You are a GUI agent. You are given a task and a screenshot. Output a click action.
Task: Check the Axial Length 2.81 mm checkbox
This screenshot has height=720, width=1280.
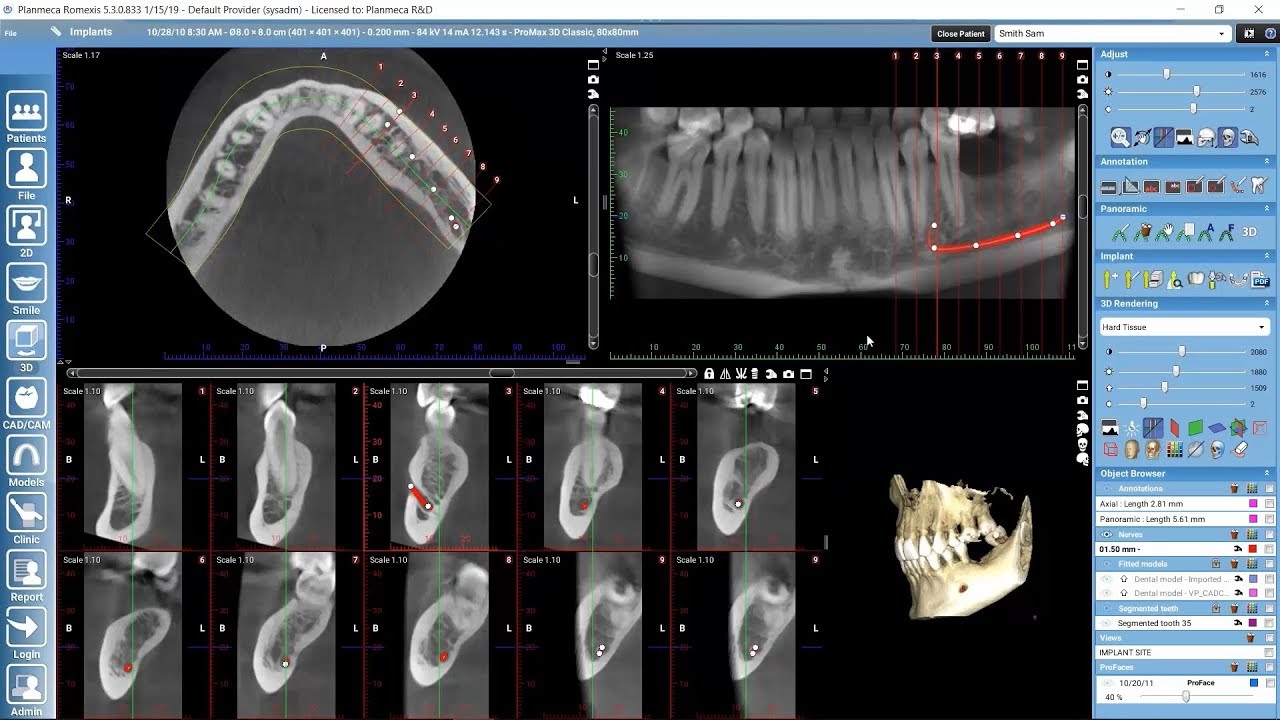click(x=1269, y=504)
